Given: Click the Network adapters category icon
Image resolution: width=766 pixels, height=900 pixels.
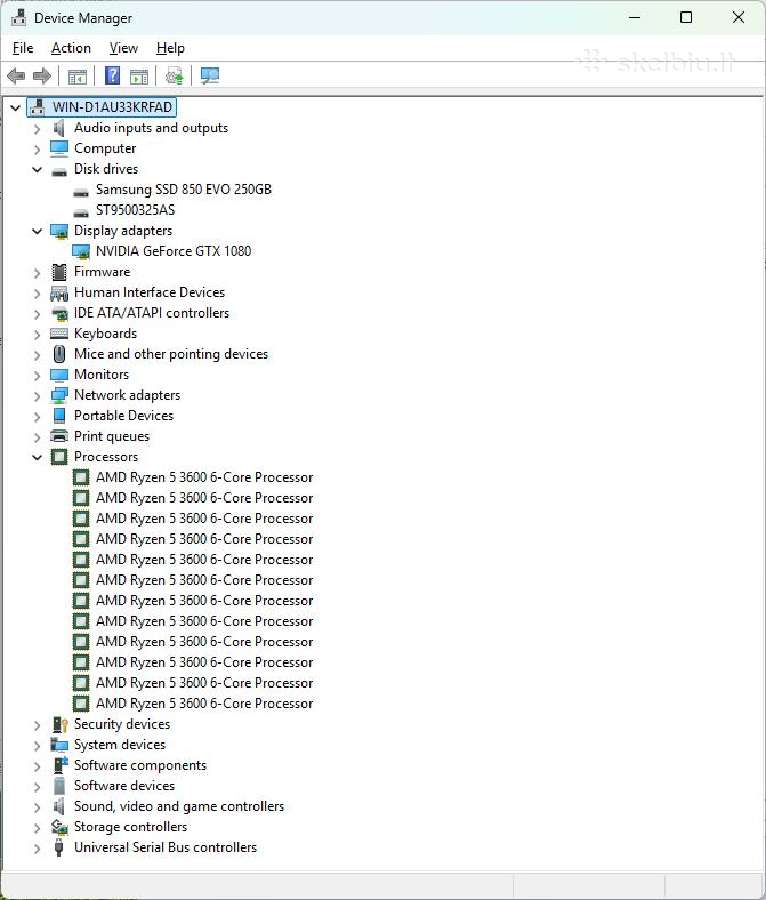Looking at the screenshot, I should click(x=59, y=395).
